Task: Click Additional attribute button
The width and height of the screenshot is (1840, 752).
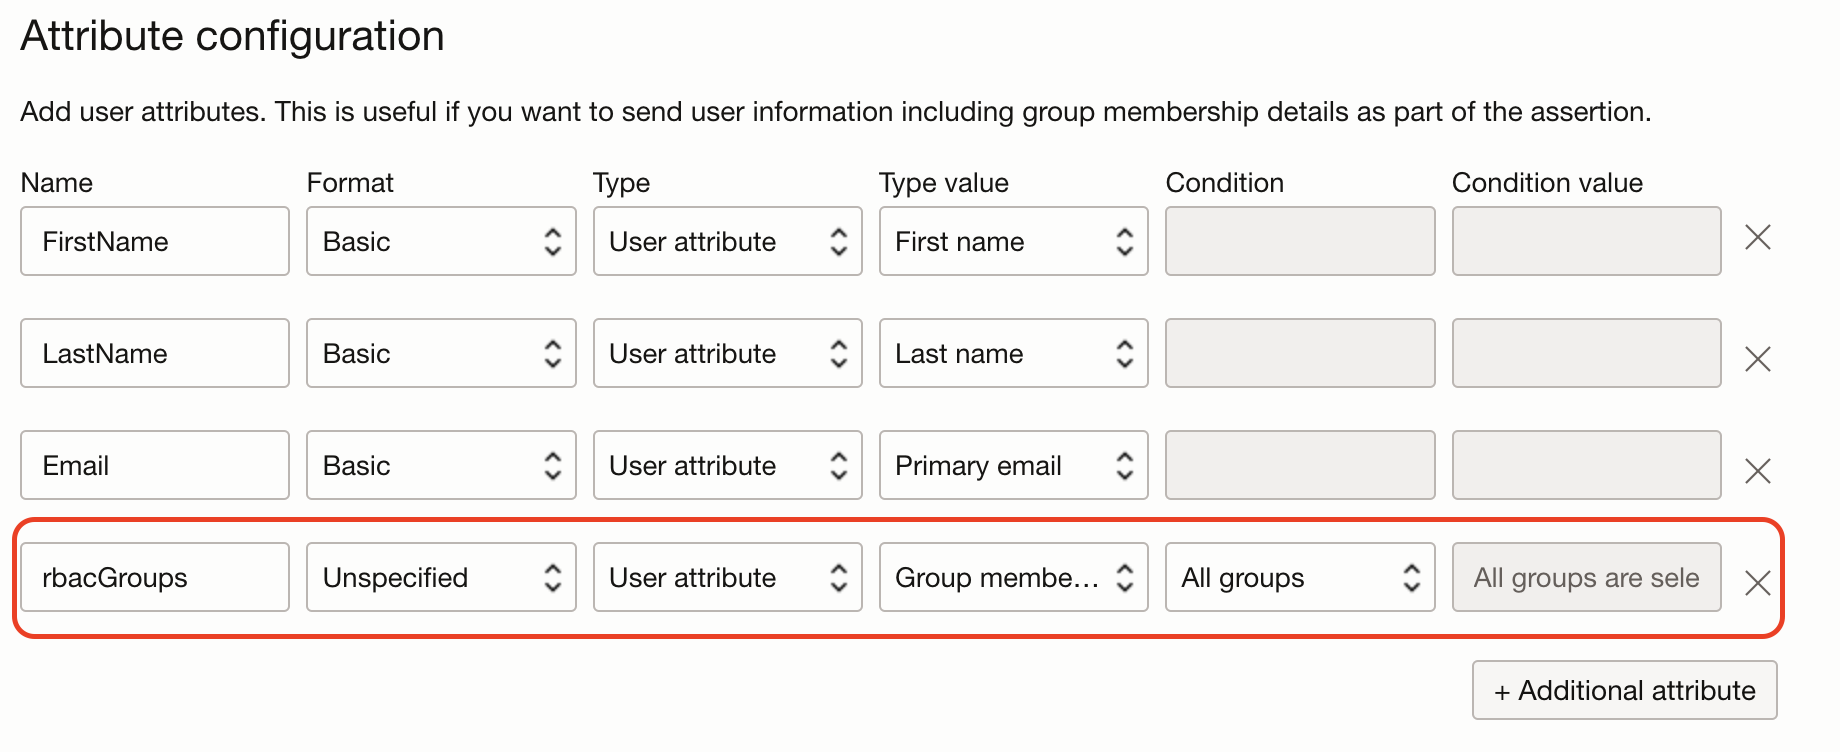Action: tap(1624, 690)
